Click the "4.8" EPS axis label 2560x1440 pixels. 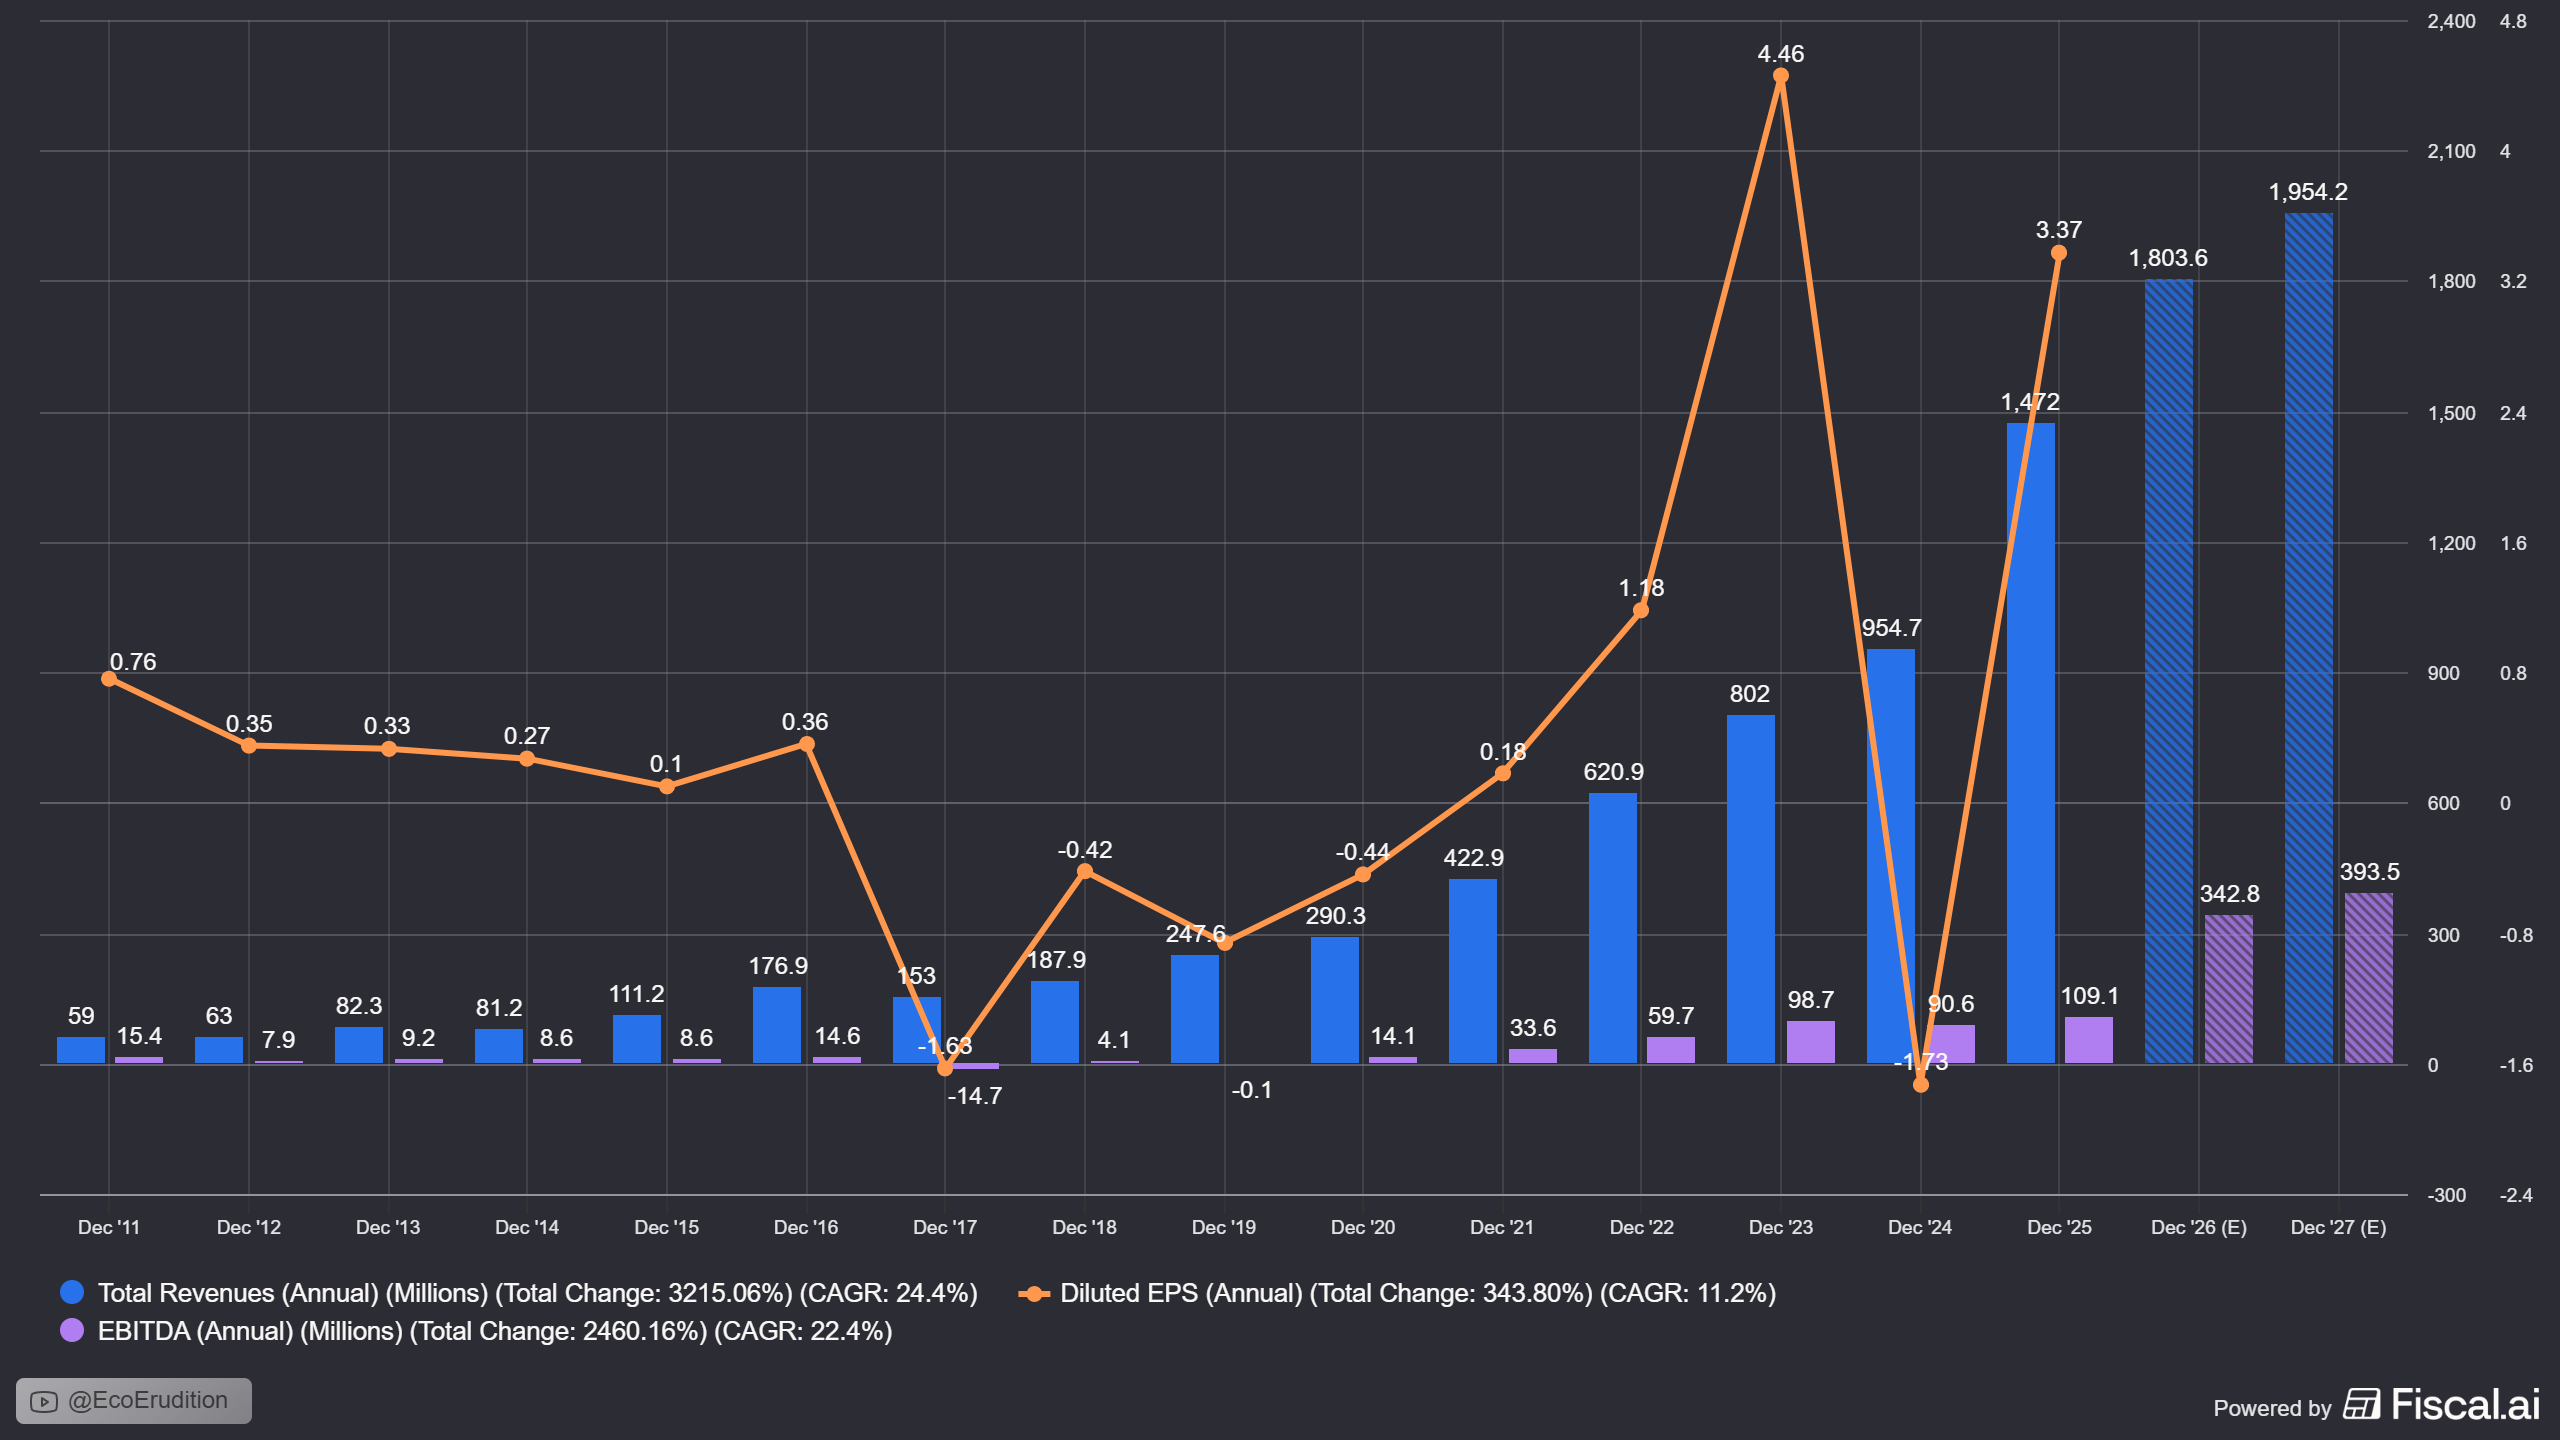[x=2513, y=21]
